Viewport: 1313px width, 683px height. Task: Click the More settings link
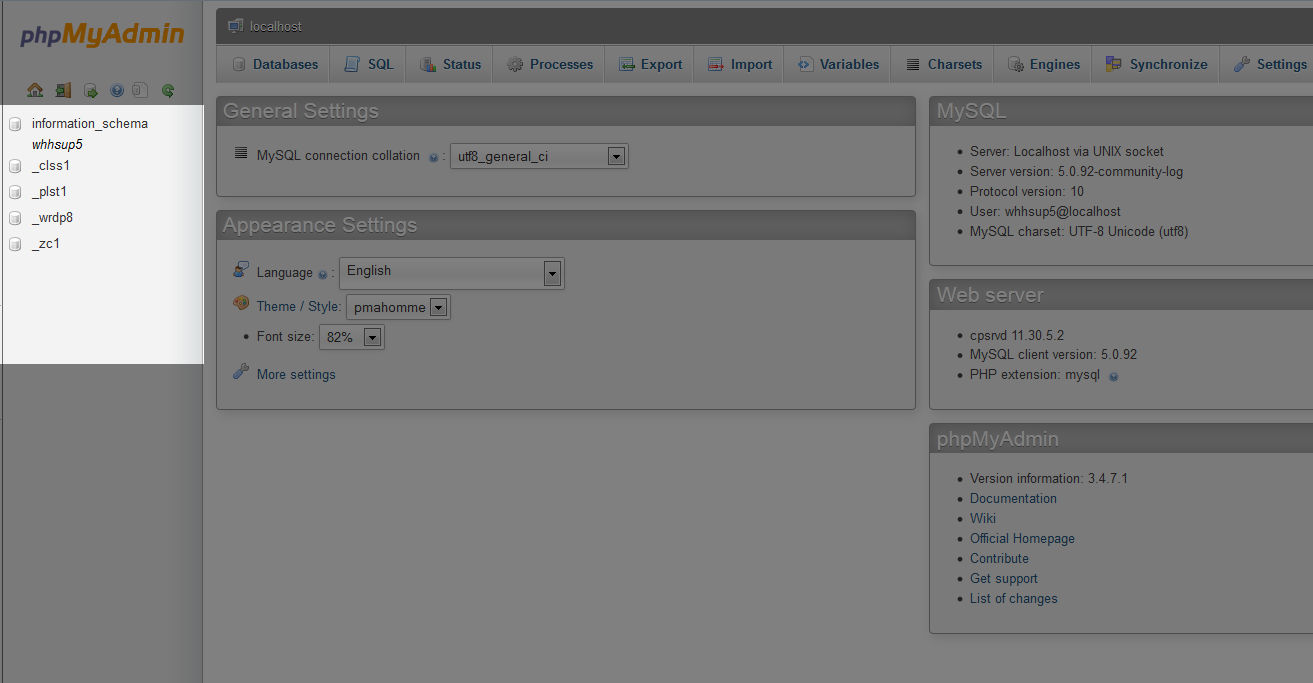pos(296,374)
